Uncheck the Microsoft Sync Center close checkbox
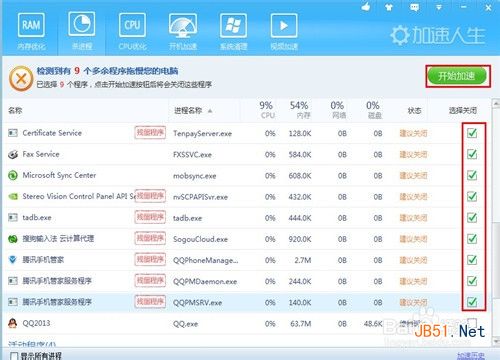 (x=472, y=175)
